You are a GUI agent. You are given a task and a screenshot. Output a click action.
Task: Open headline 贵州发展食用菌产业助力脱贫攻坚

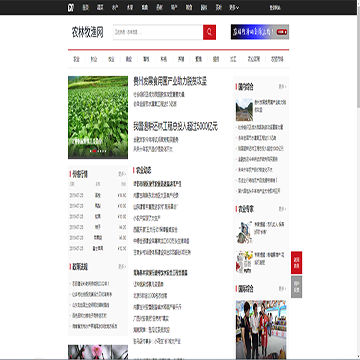pos(170,81)
